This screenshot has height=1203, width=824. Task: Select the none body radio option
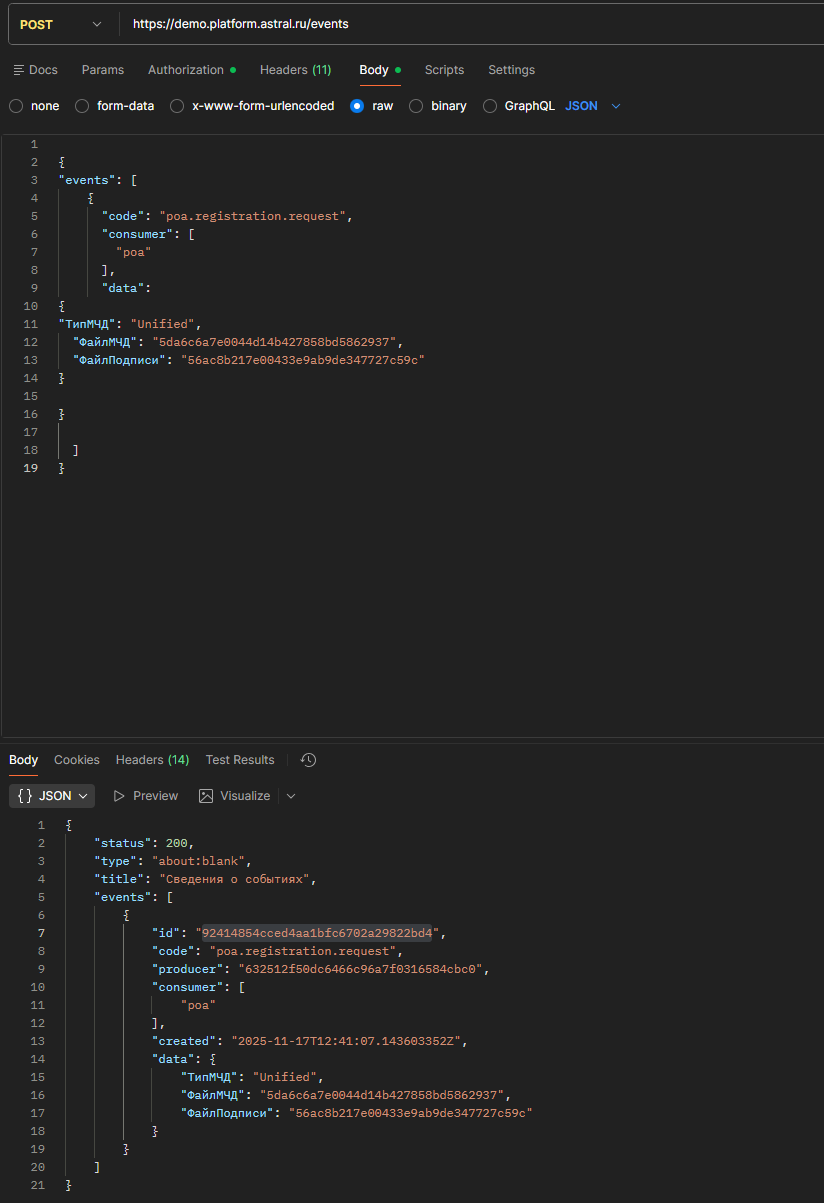(16, 106)
